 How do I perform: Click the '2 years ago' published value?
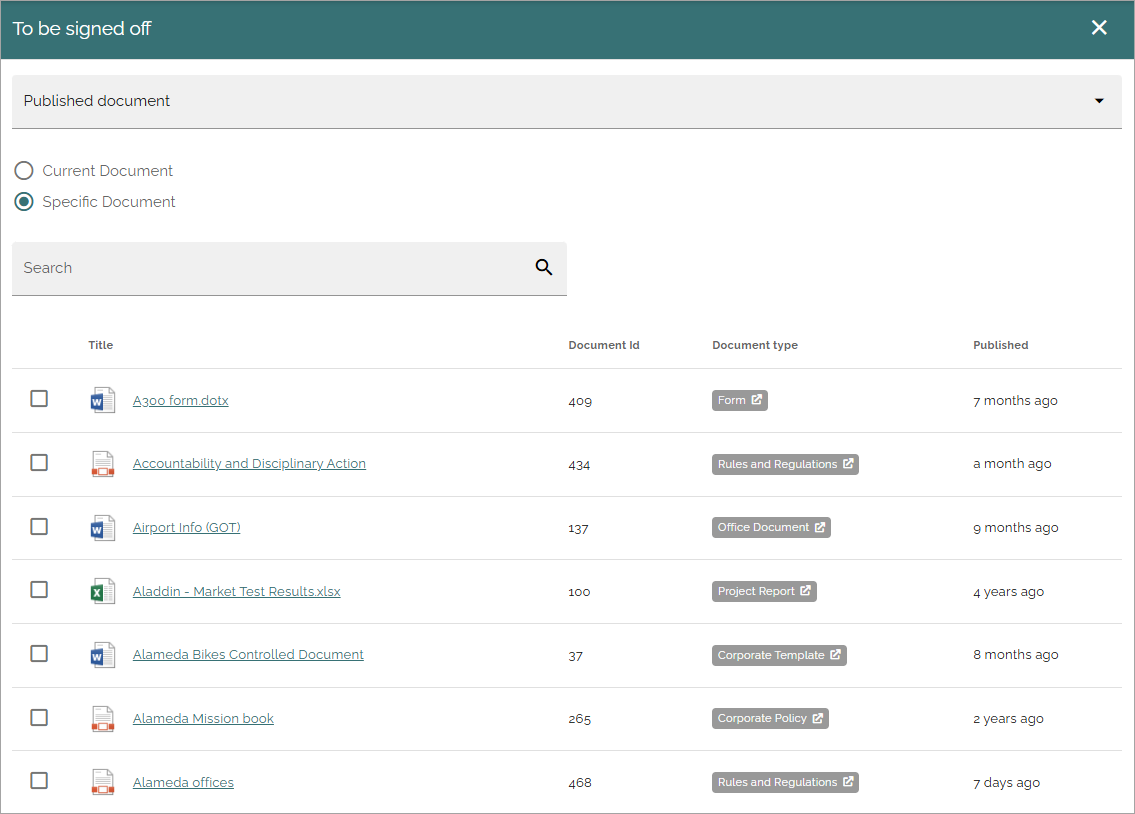click(x=1008, y=718)
